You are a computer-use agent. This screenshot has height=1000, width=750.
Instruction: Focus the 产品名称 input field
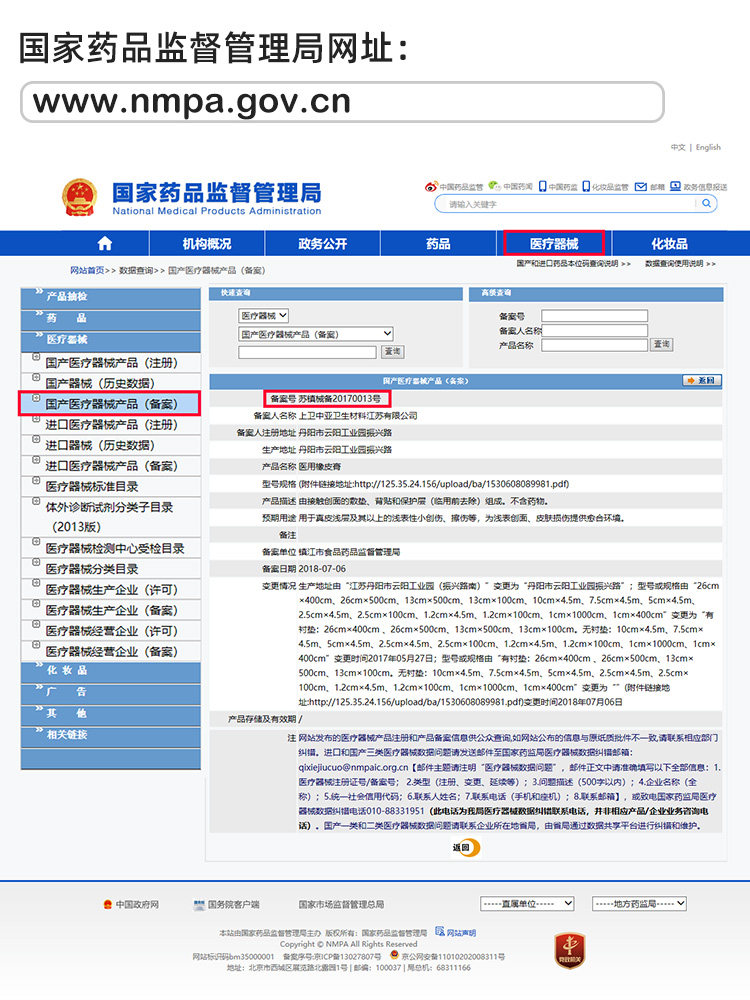[x=594, y=345]
